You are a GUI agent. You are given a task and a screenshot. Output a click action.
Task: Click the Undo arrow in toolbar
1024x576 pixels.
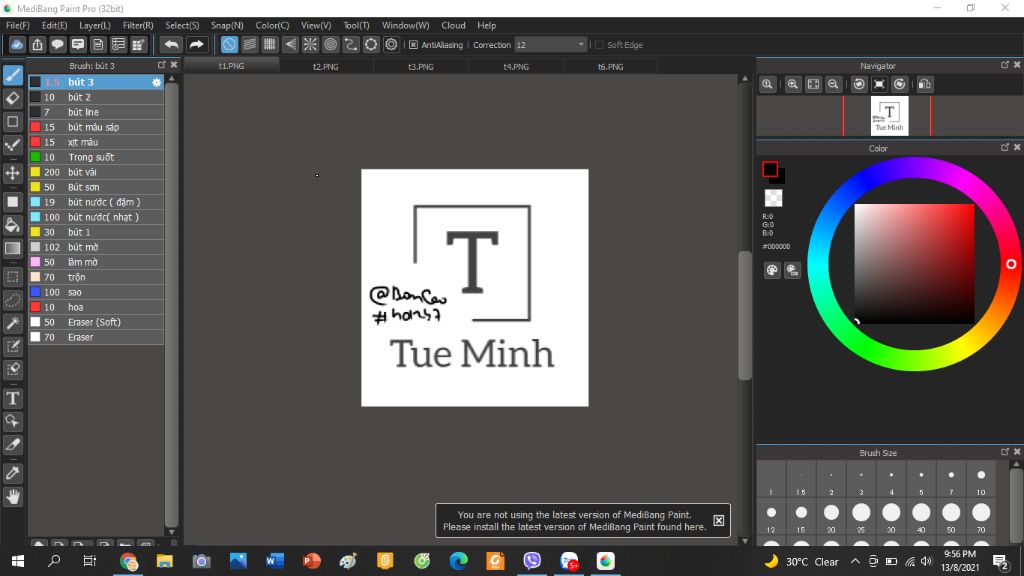pyautogui.click(x=172, y=44)
